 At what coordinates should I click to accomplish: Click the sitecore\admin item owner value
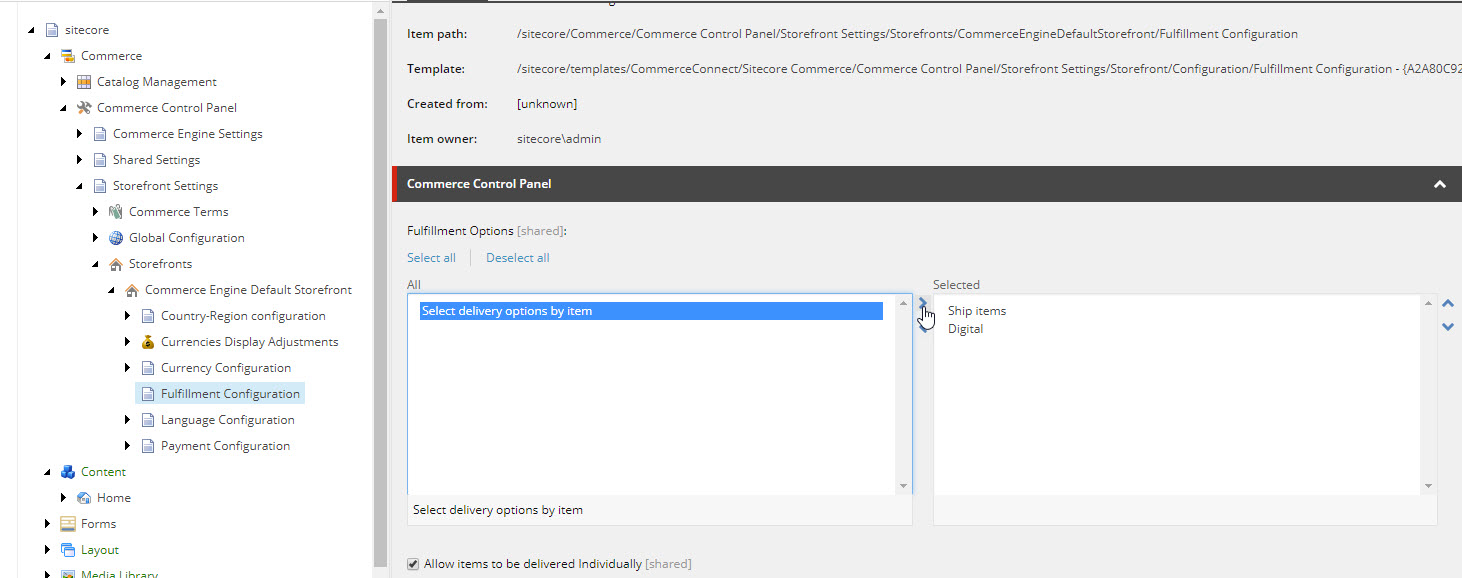[559, 139]
